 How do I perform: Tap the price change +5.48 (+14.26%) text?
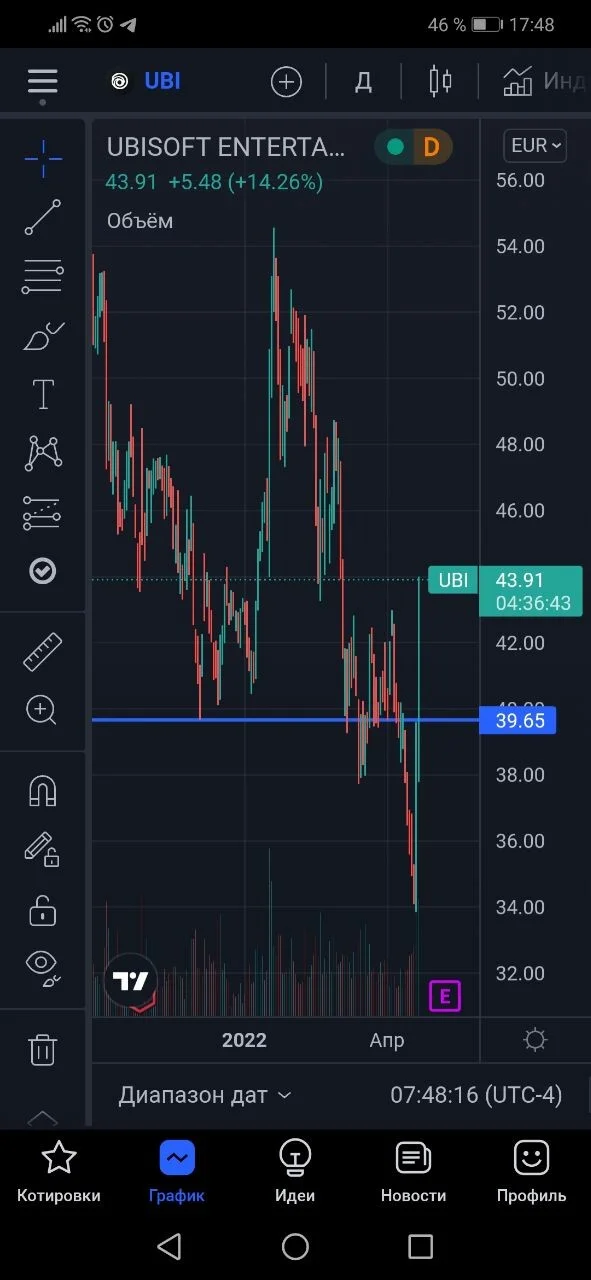point(246,182)
